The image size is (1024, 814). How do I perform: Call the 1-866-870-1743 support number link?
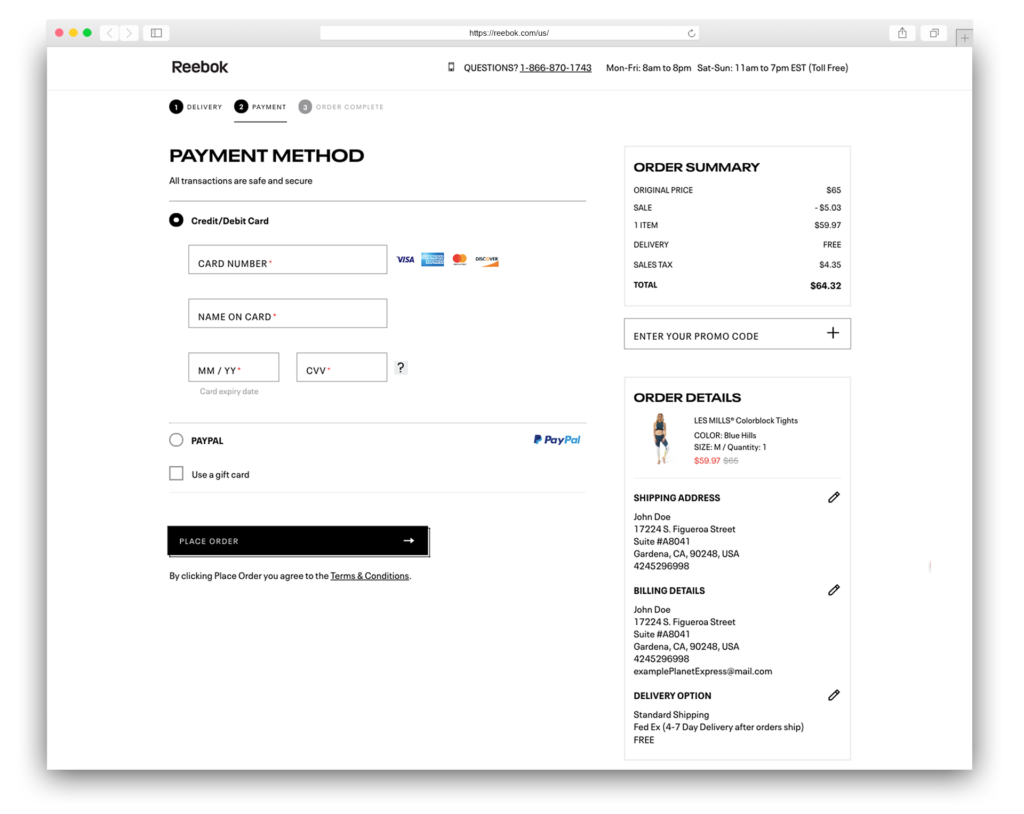pyautogui.click(x=556, y=68)
